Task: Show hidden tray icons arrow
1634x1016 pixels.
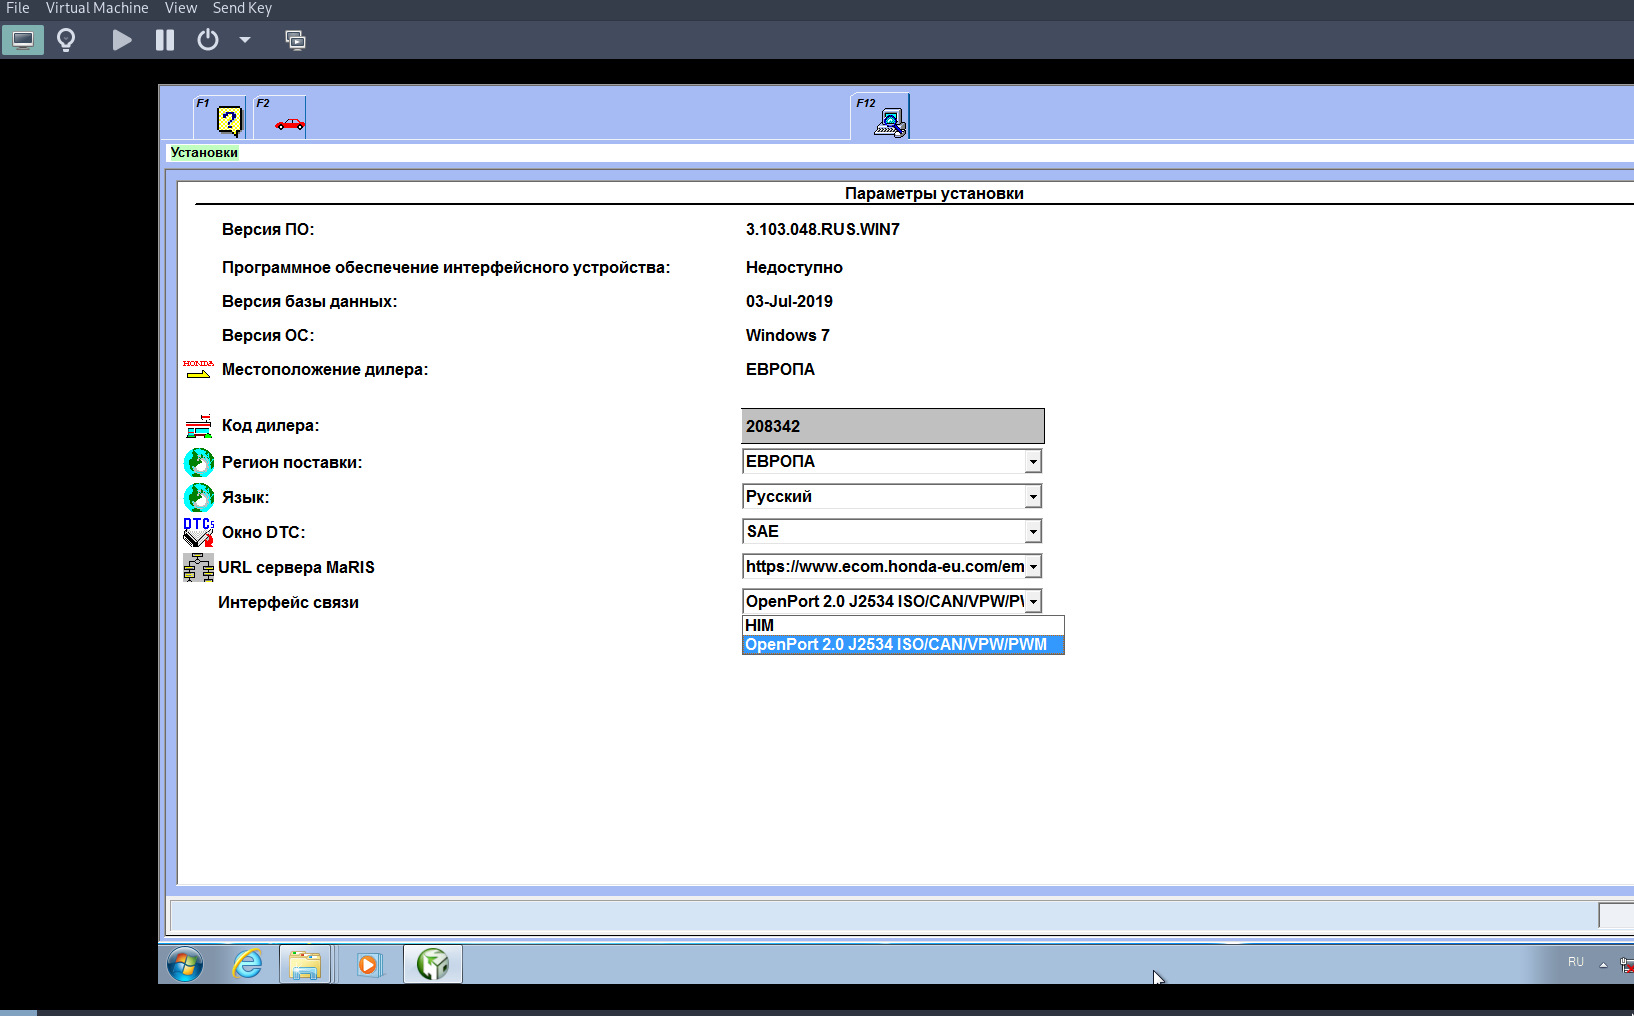Action: [1603, 964]
